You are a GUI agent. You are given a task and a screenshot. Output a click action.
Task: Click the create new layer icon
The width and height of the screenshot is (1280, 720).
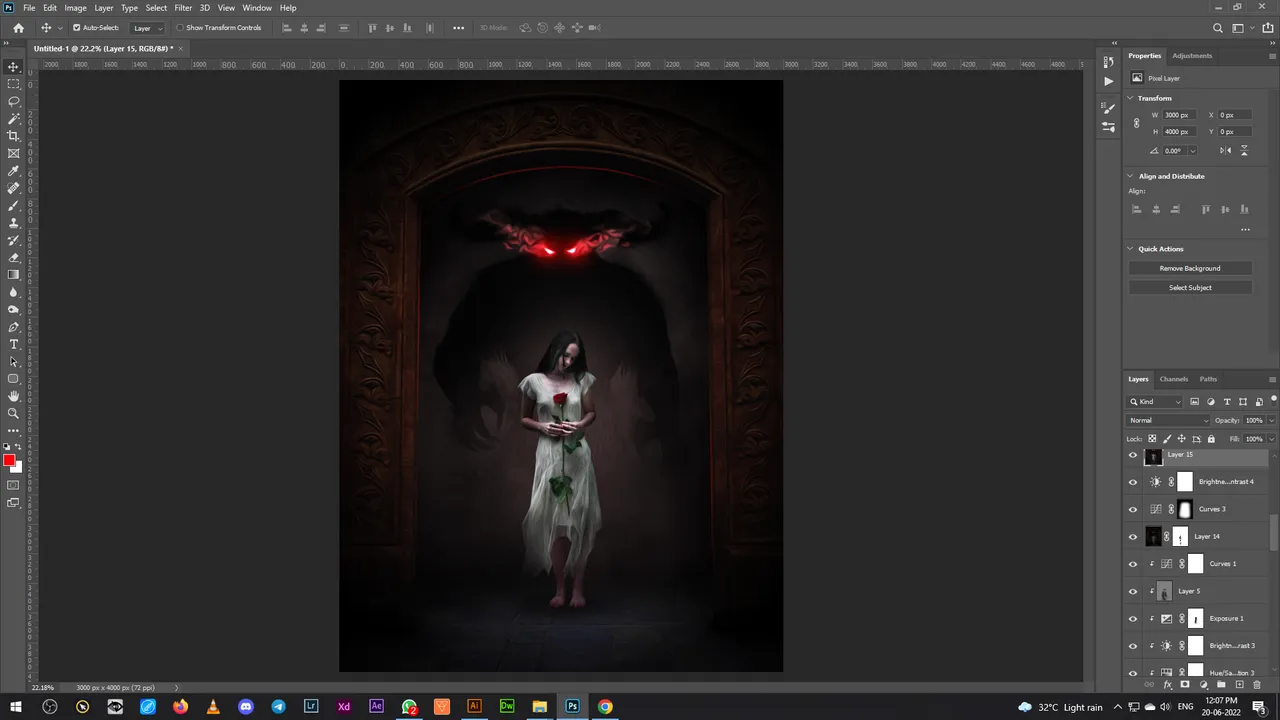1239,685
